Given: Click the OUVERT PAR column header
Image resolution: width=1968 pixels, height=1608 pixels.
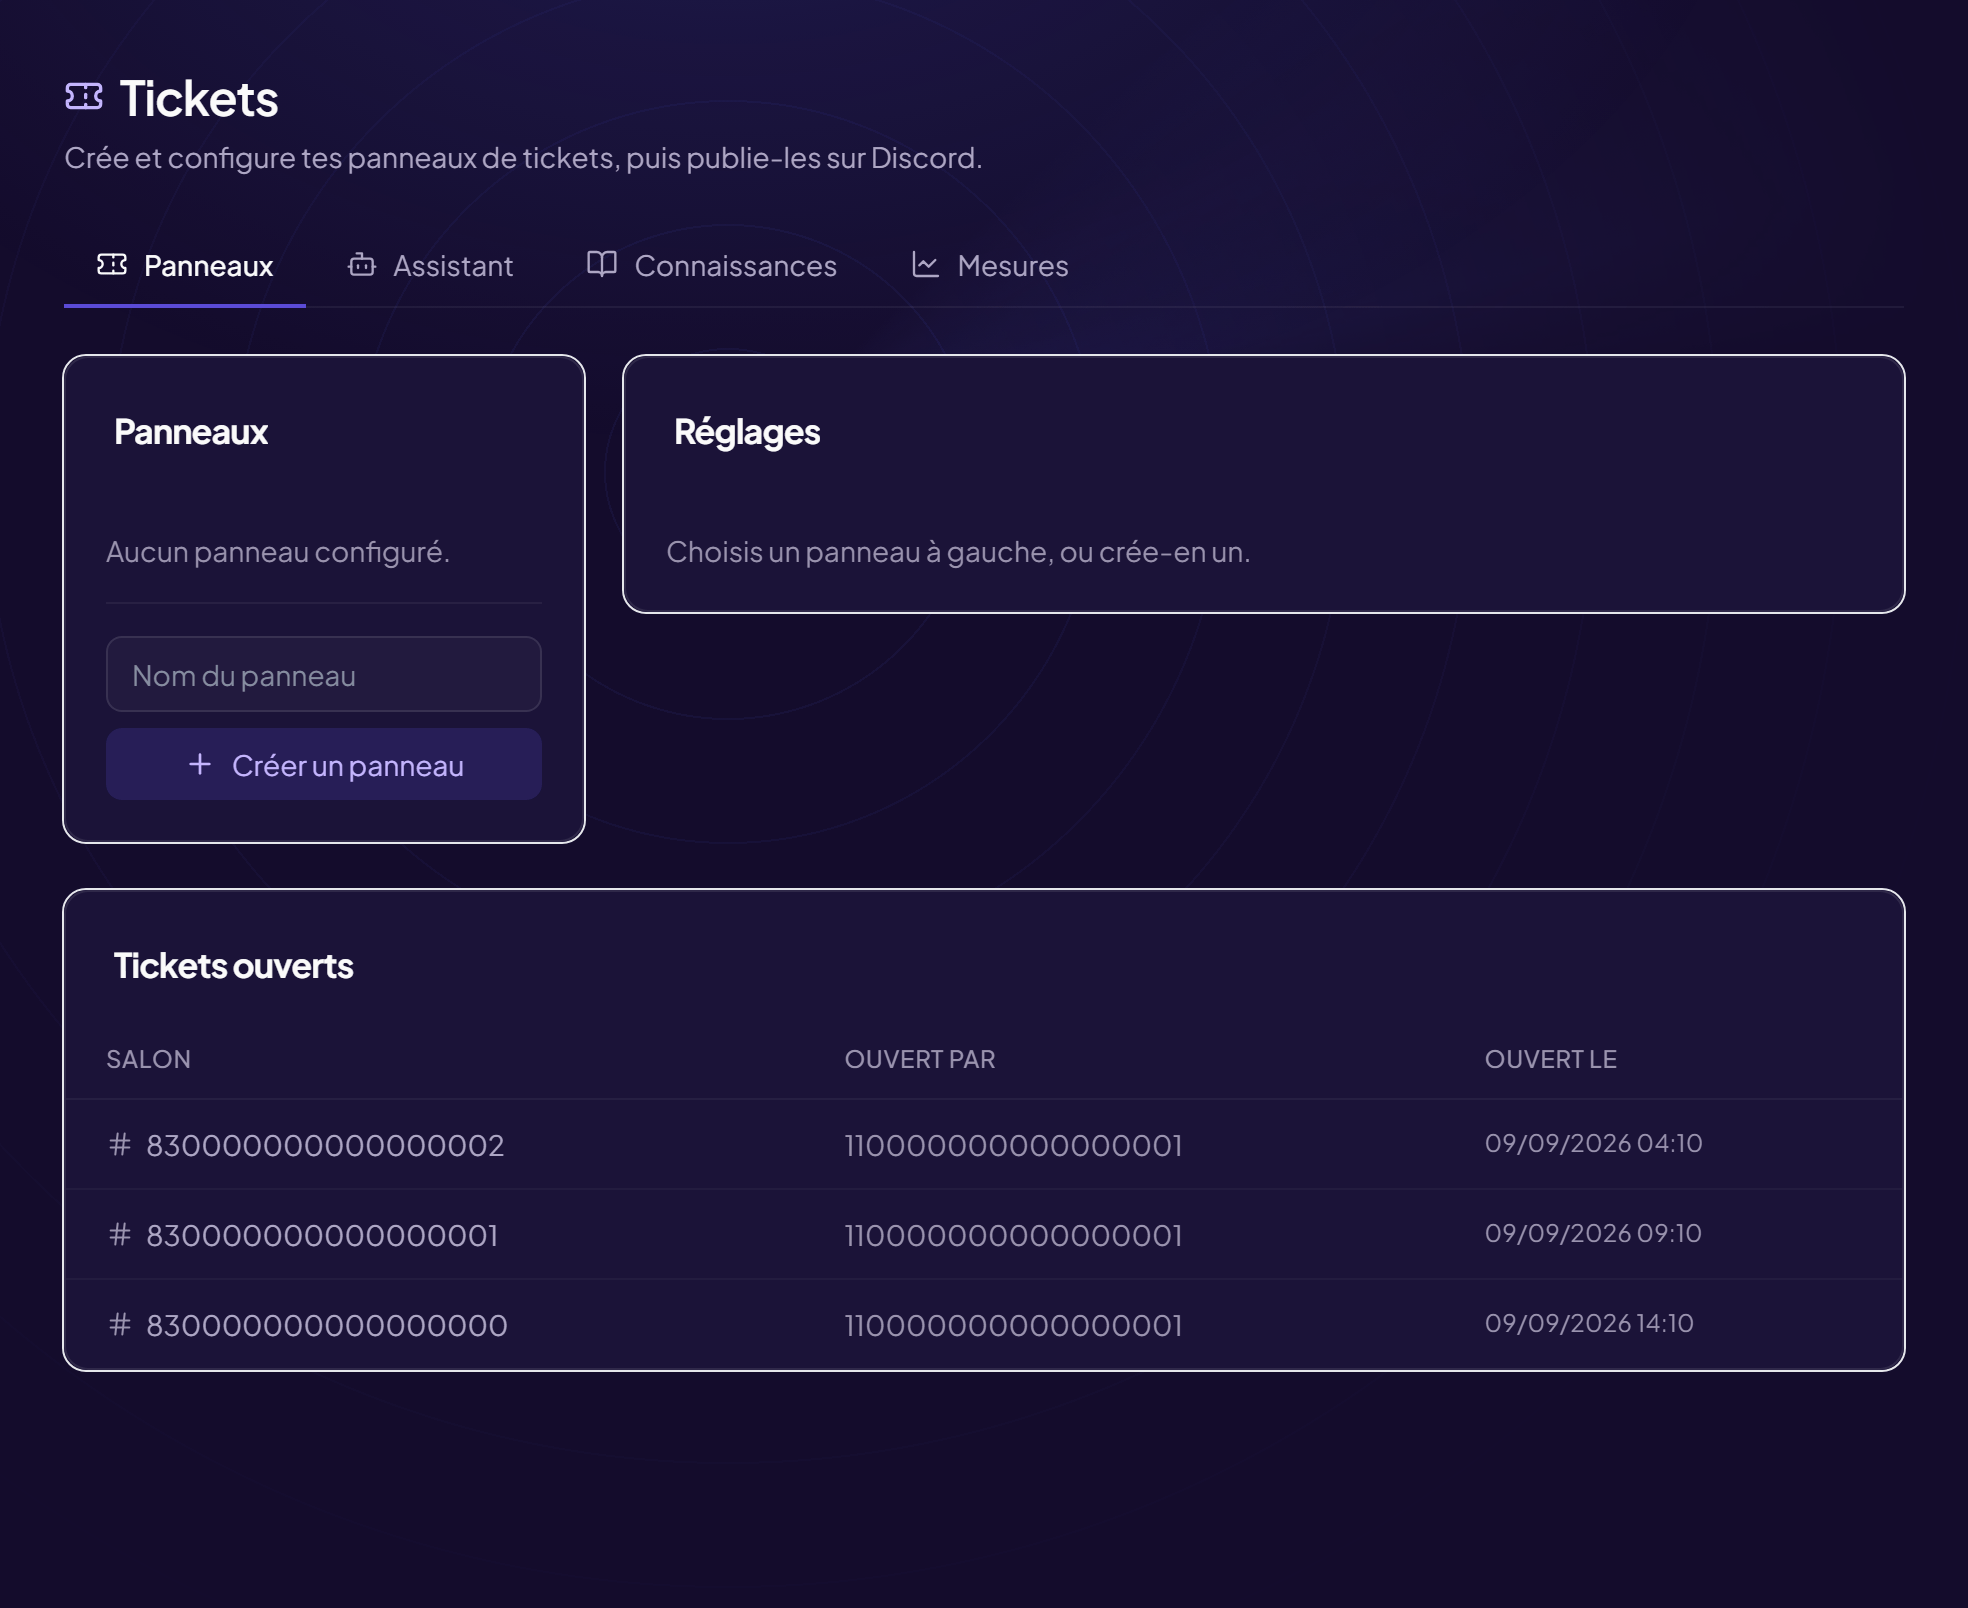Looking at the screenshot, I should (x=920, y=1059).
